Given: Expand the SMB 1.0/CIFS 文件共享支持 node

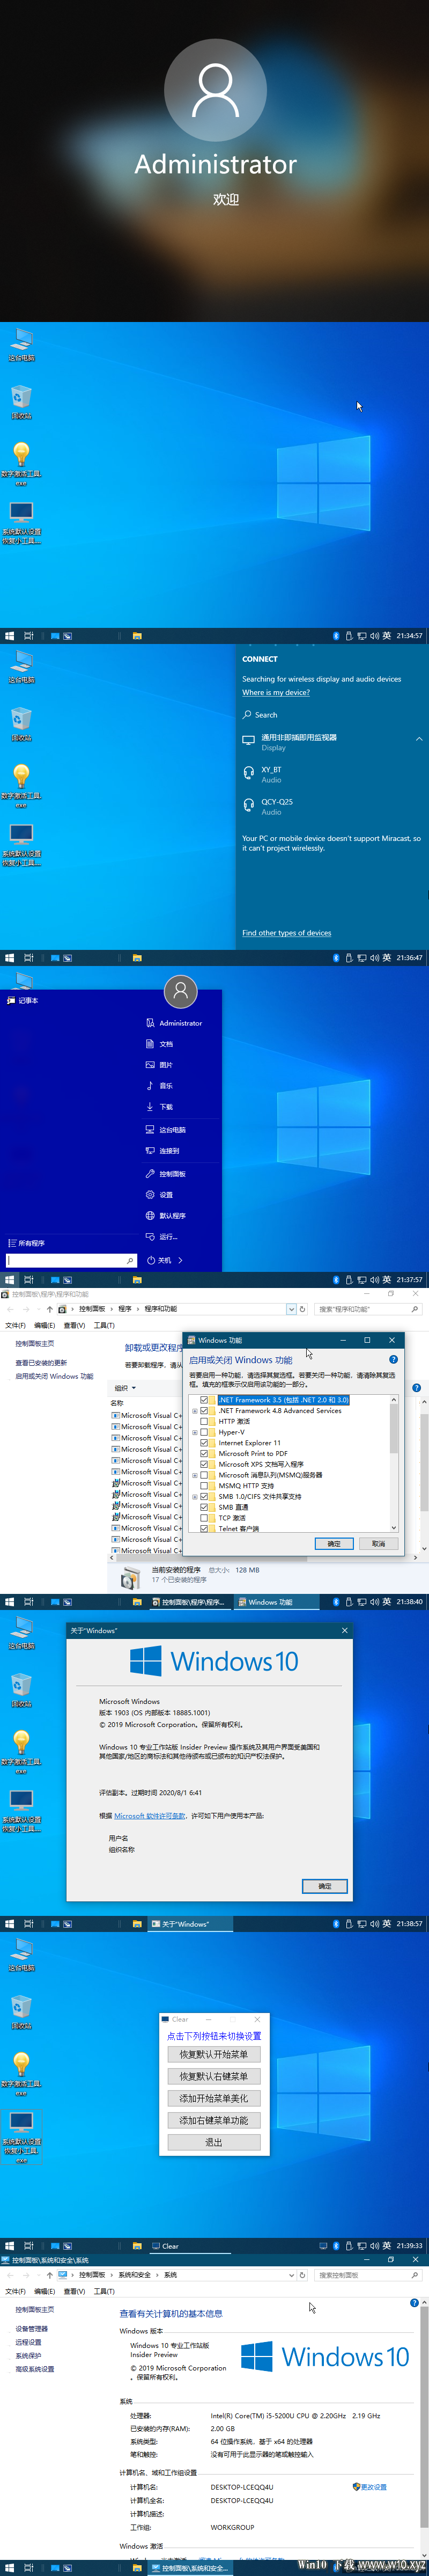Looking at the screenshot, I should pos(195,1497).
